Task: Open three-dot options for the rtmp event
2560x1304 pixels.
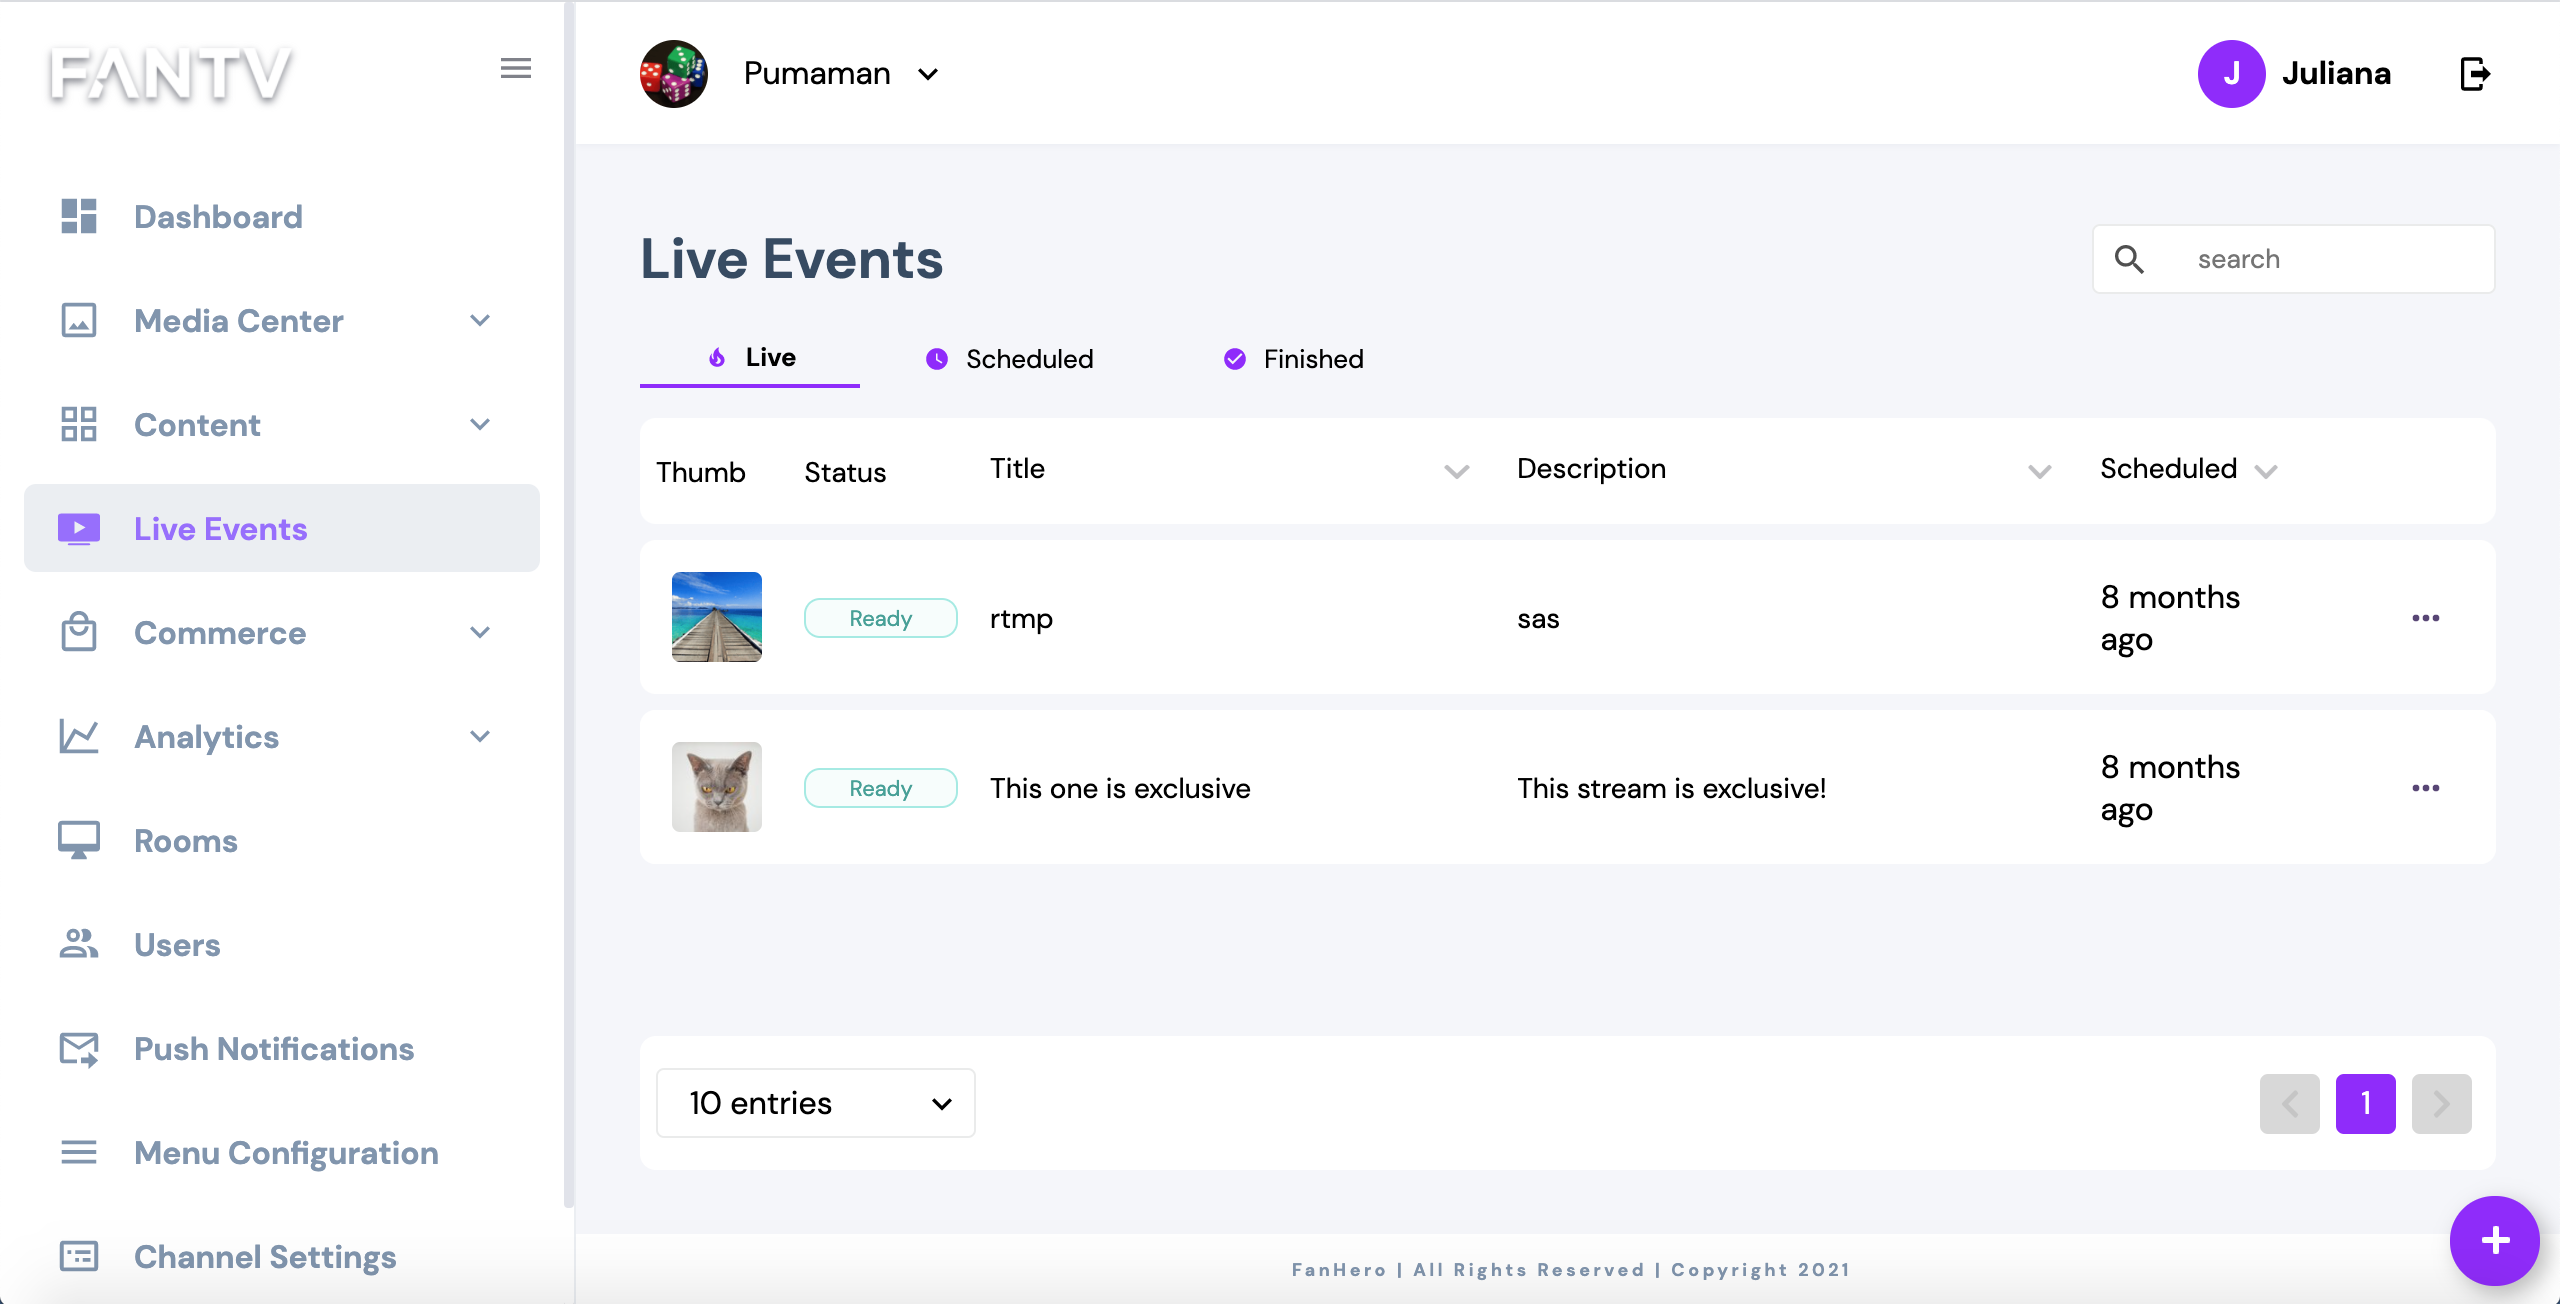Action: (x=2425, y=618)
